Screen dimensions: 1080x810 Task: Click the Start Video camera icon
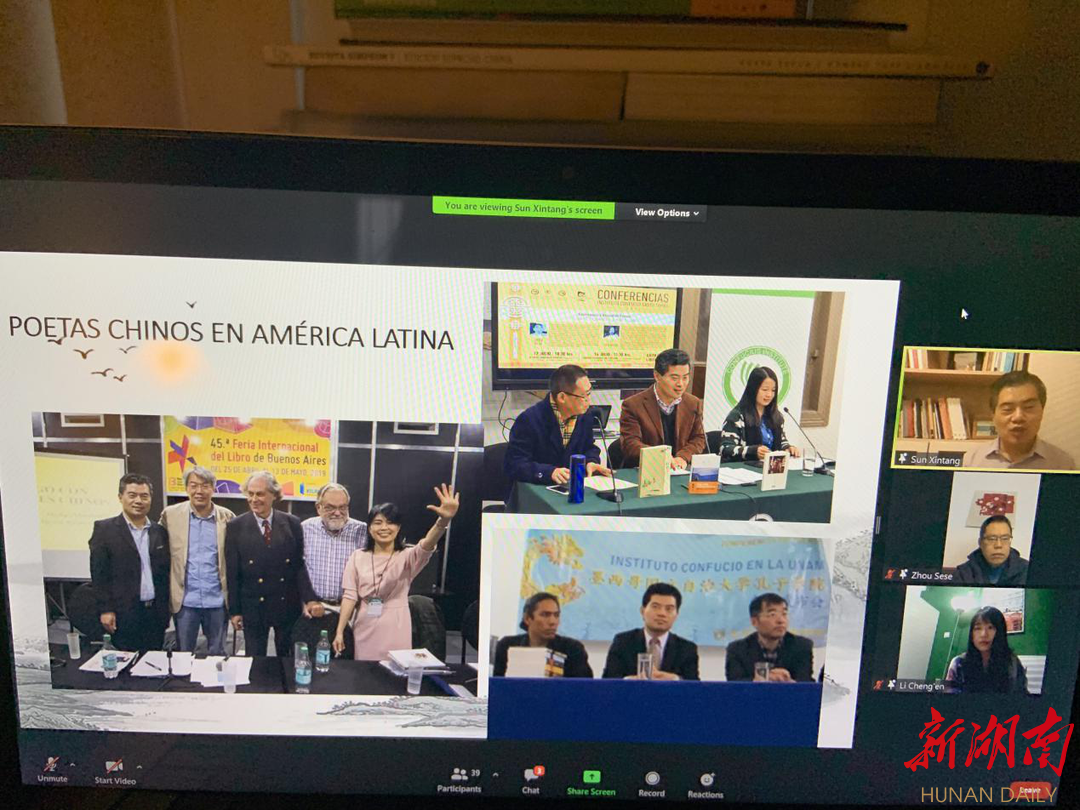point(114,766)
